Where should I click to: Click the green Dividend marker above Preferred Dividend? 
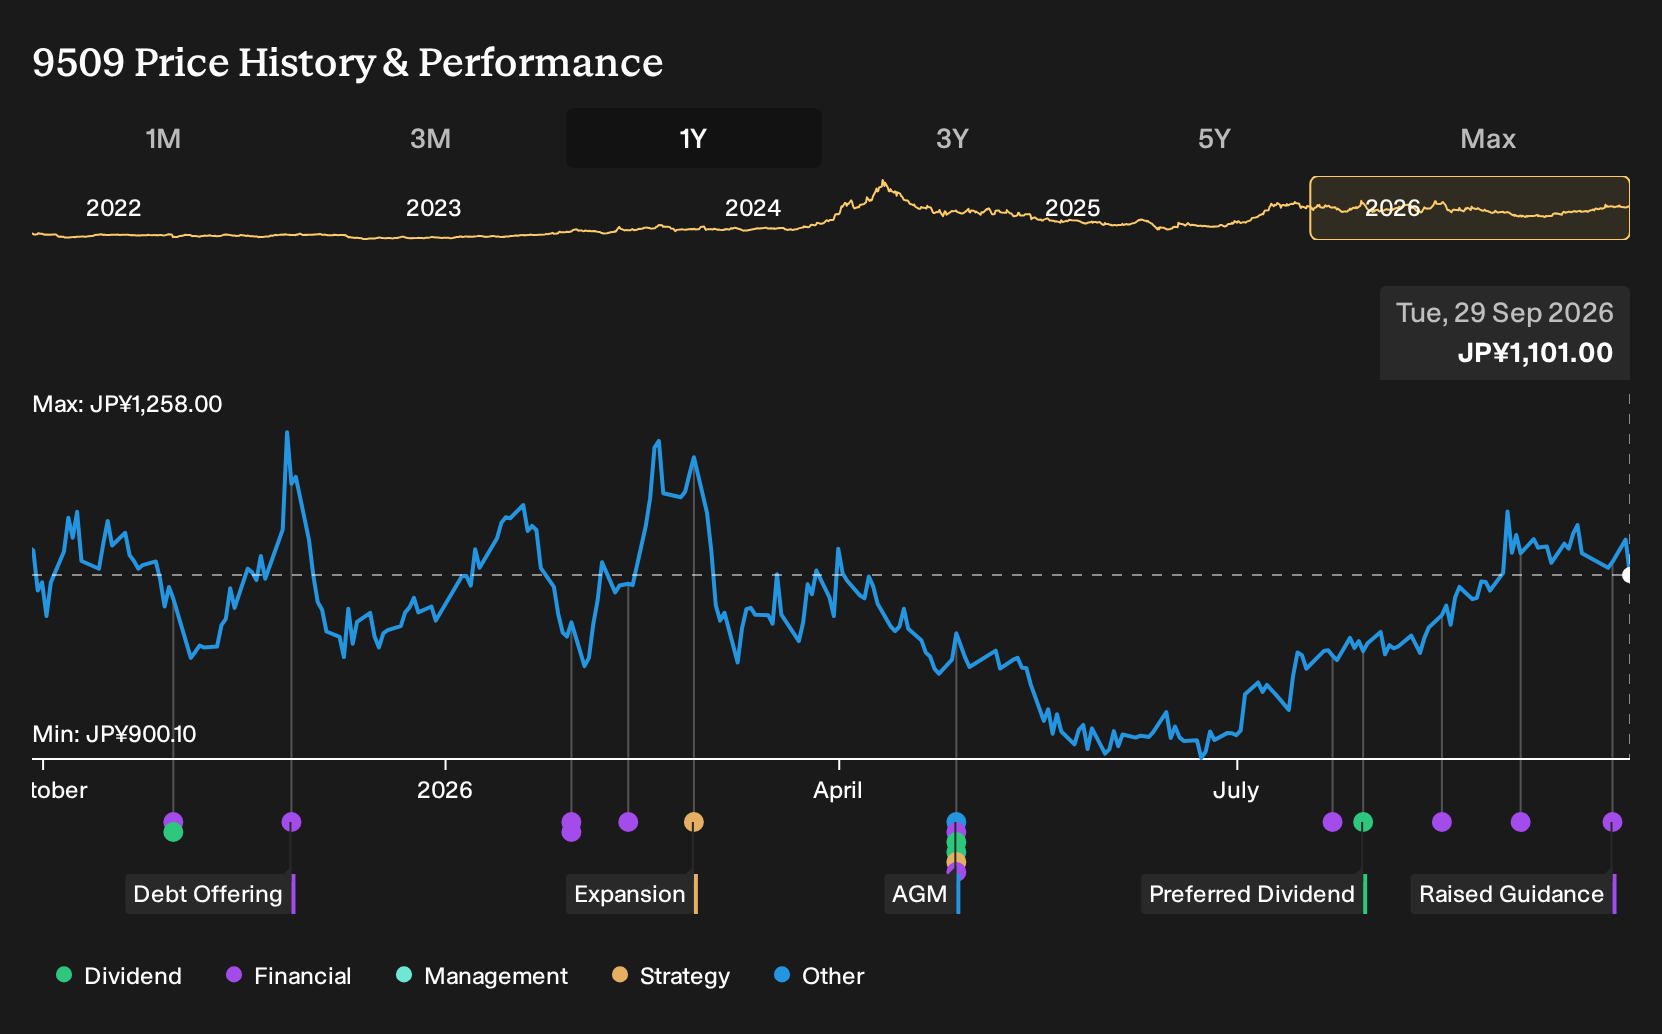tap(1363, 822)
